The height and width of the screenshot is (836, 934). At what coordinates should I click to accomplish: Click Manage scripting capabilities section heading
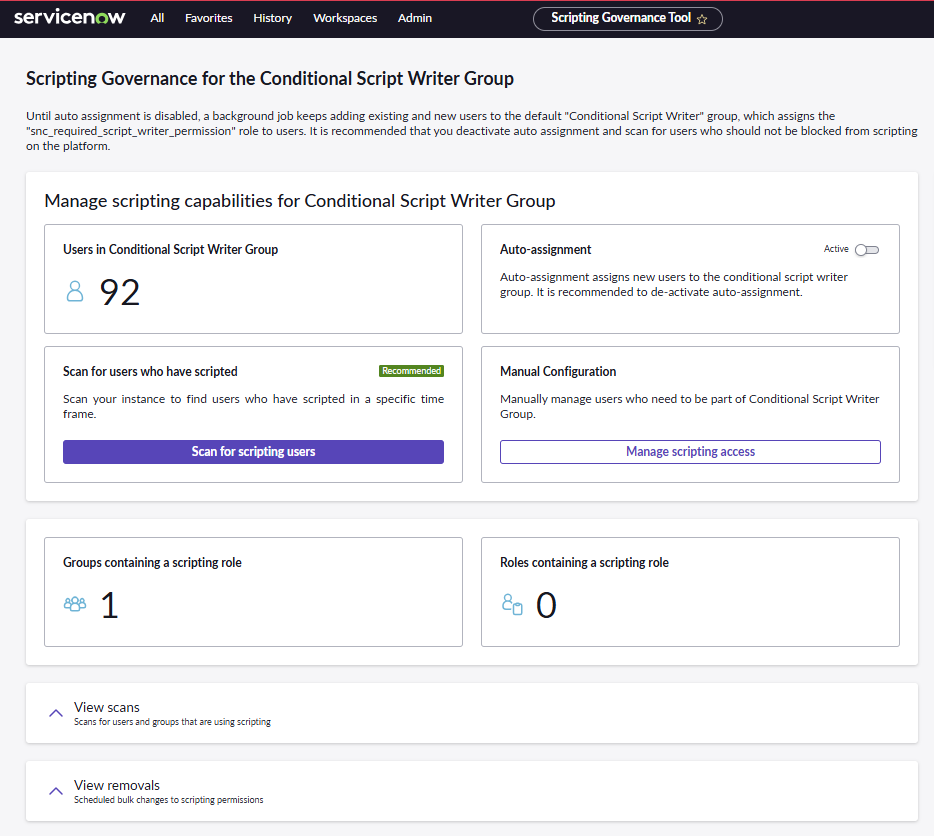pos(300,201)
